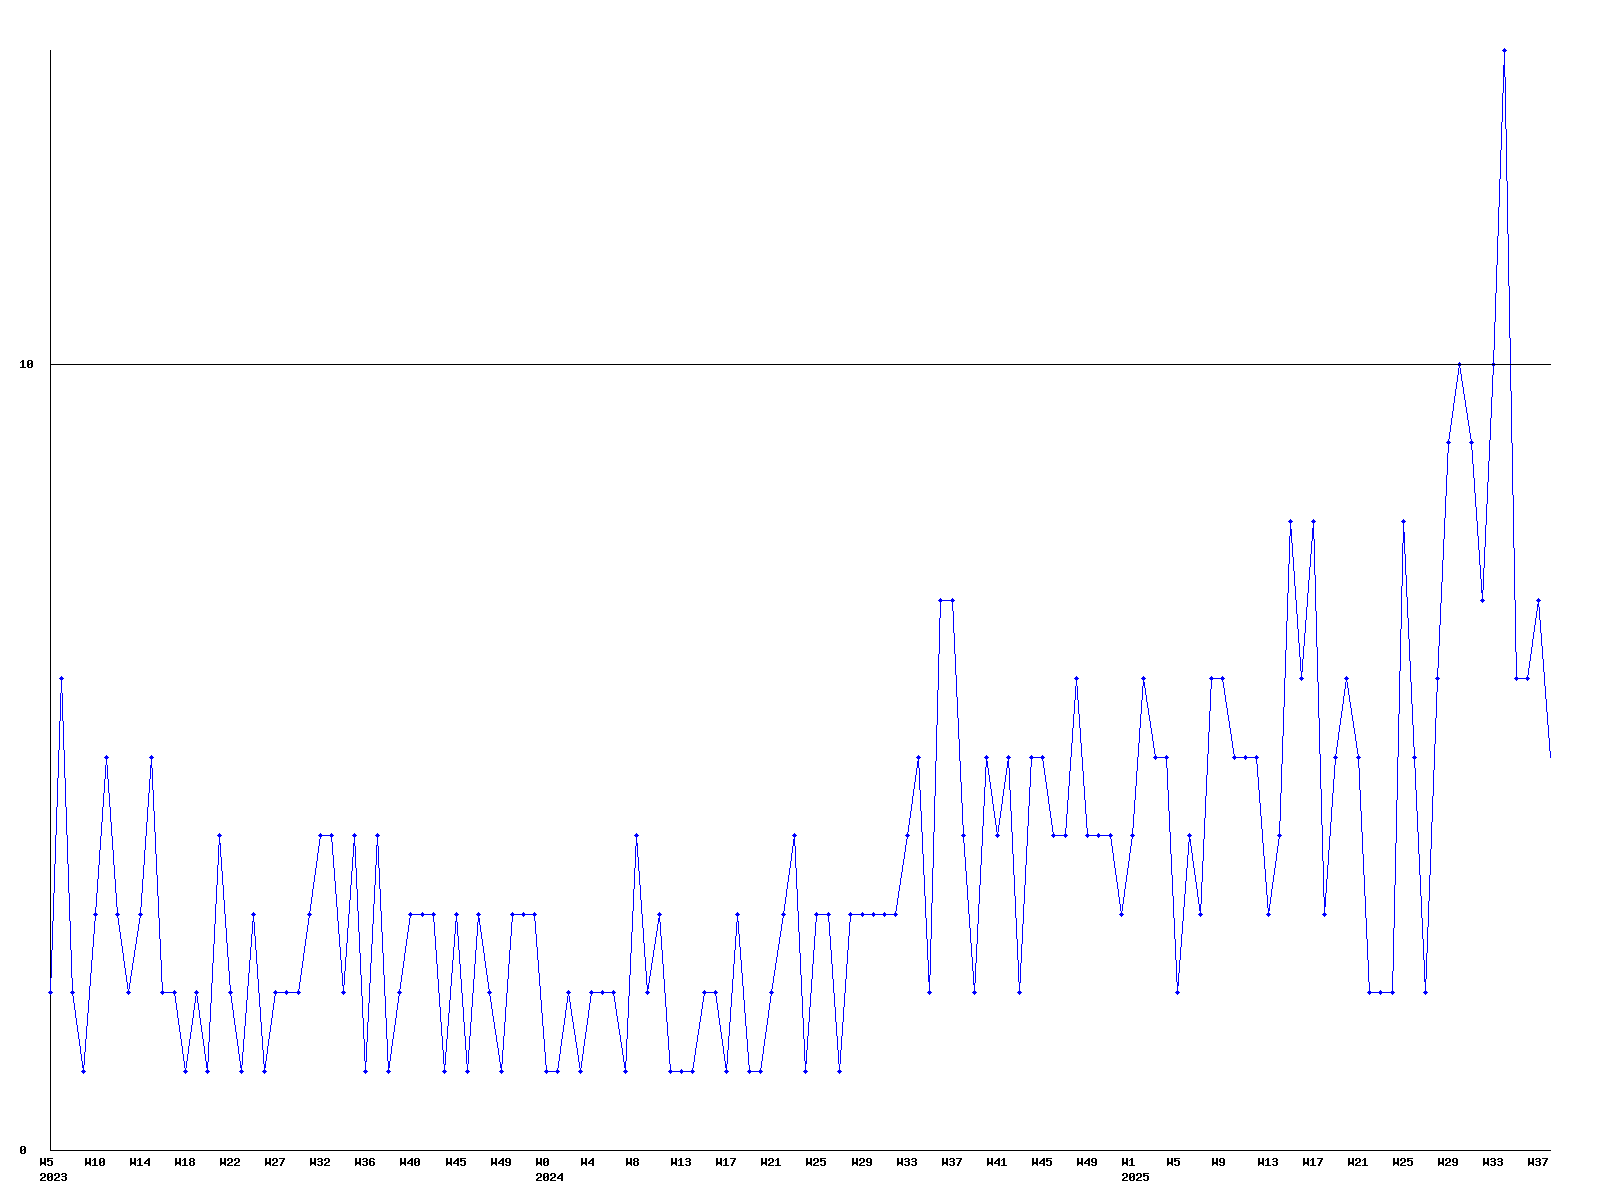Select the 2025 year label on the x-axis

1135,1177
